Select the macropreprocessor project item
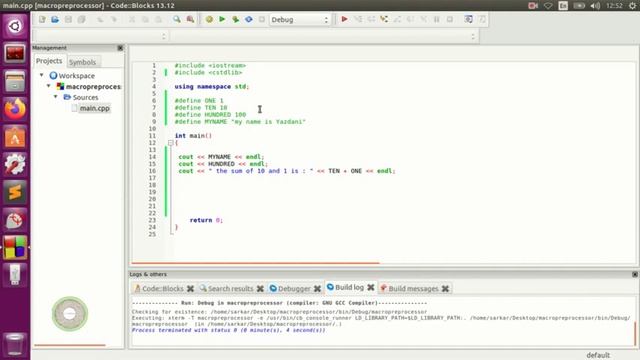Viewport: 640px width, 360px height. pos(93,87)
